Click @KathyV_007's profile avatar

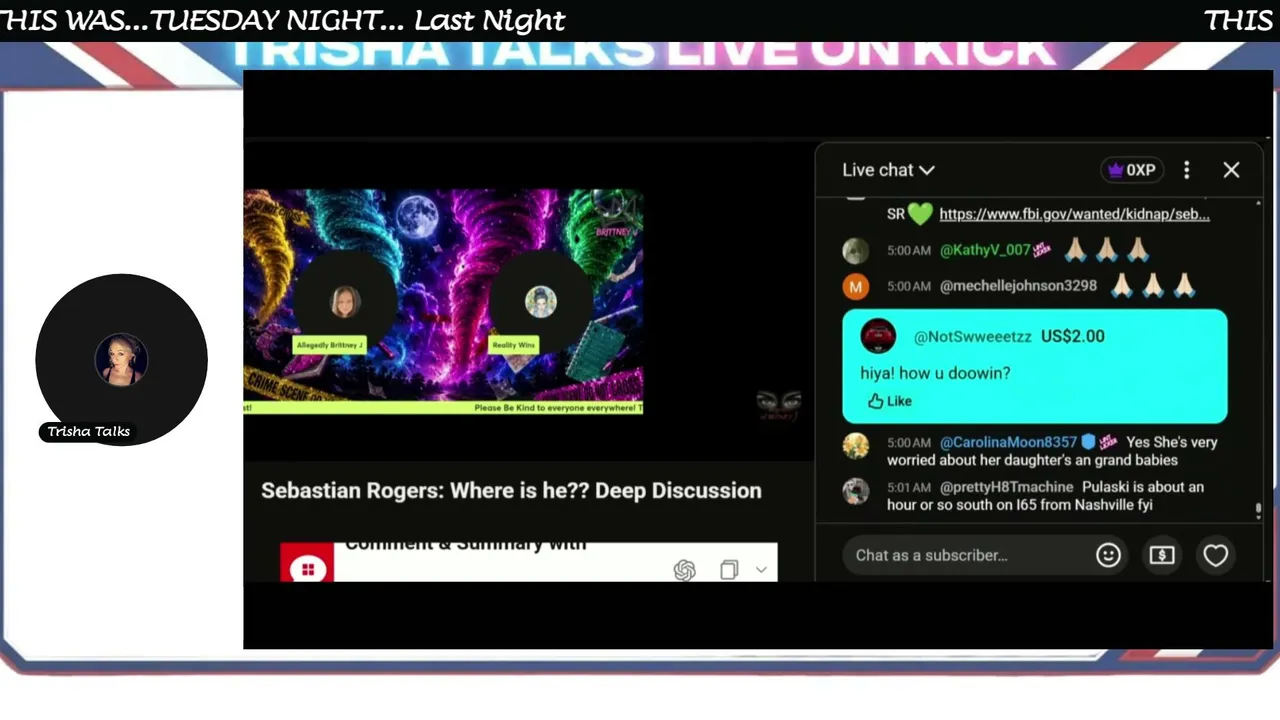[x=856, y=250]
